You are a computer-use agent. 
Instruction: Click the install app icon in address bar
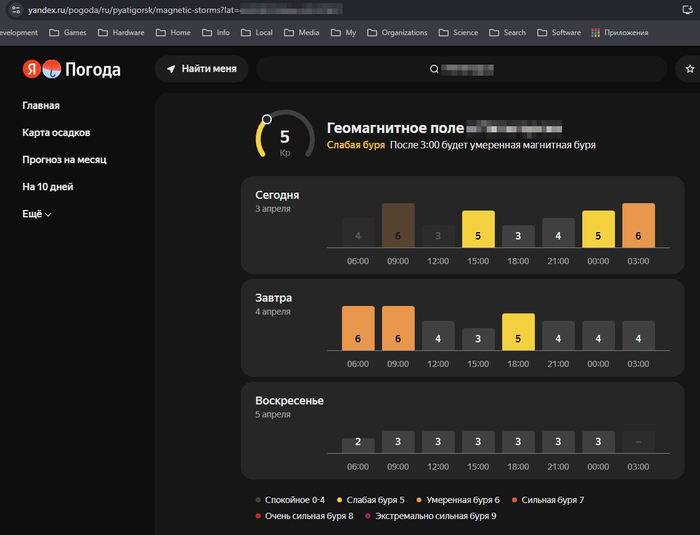(688, 9)
